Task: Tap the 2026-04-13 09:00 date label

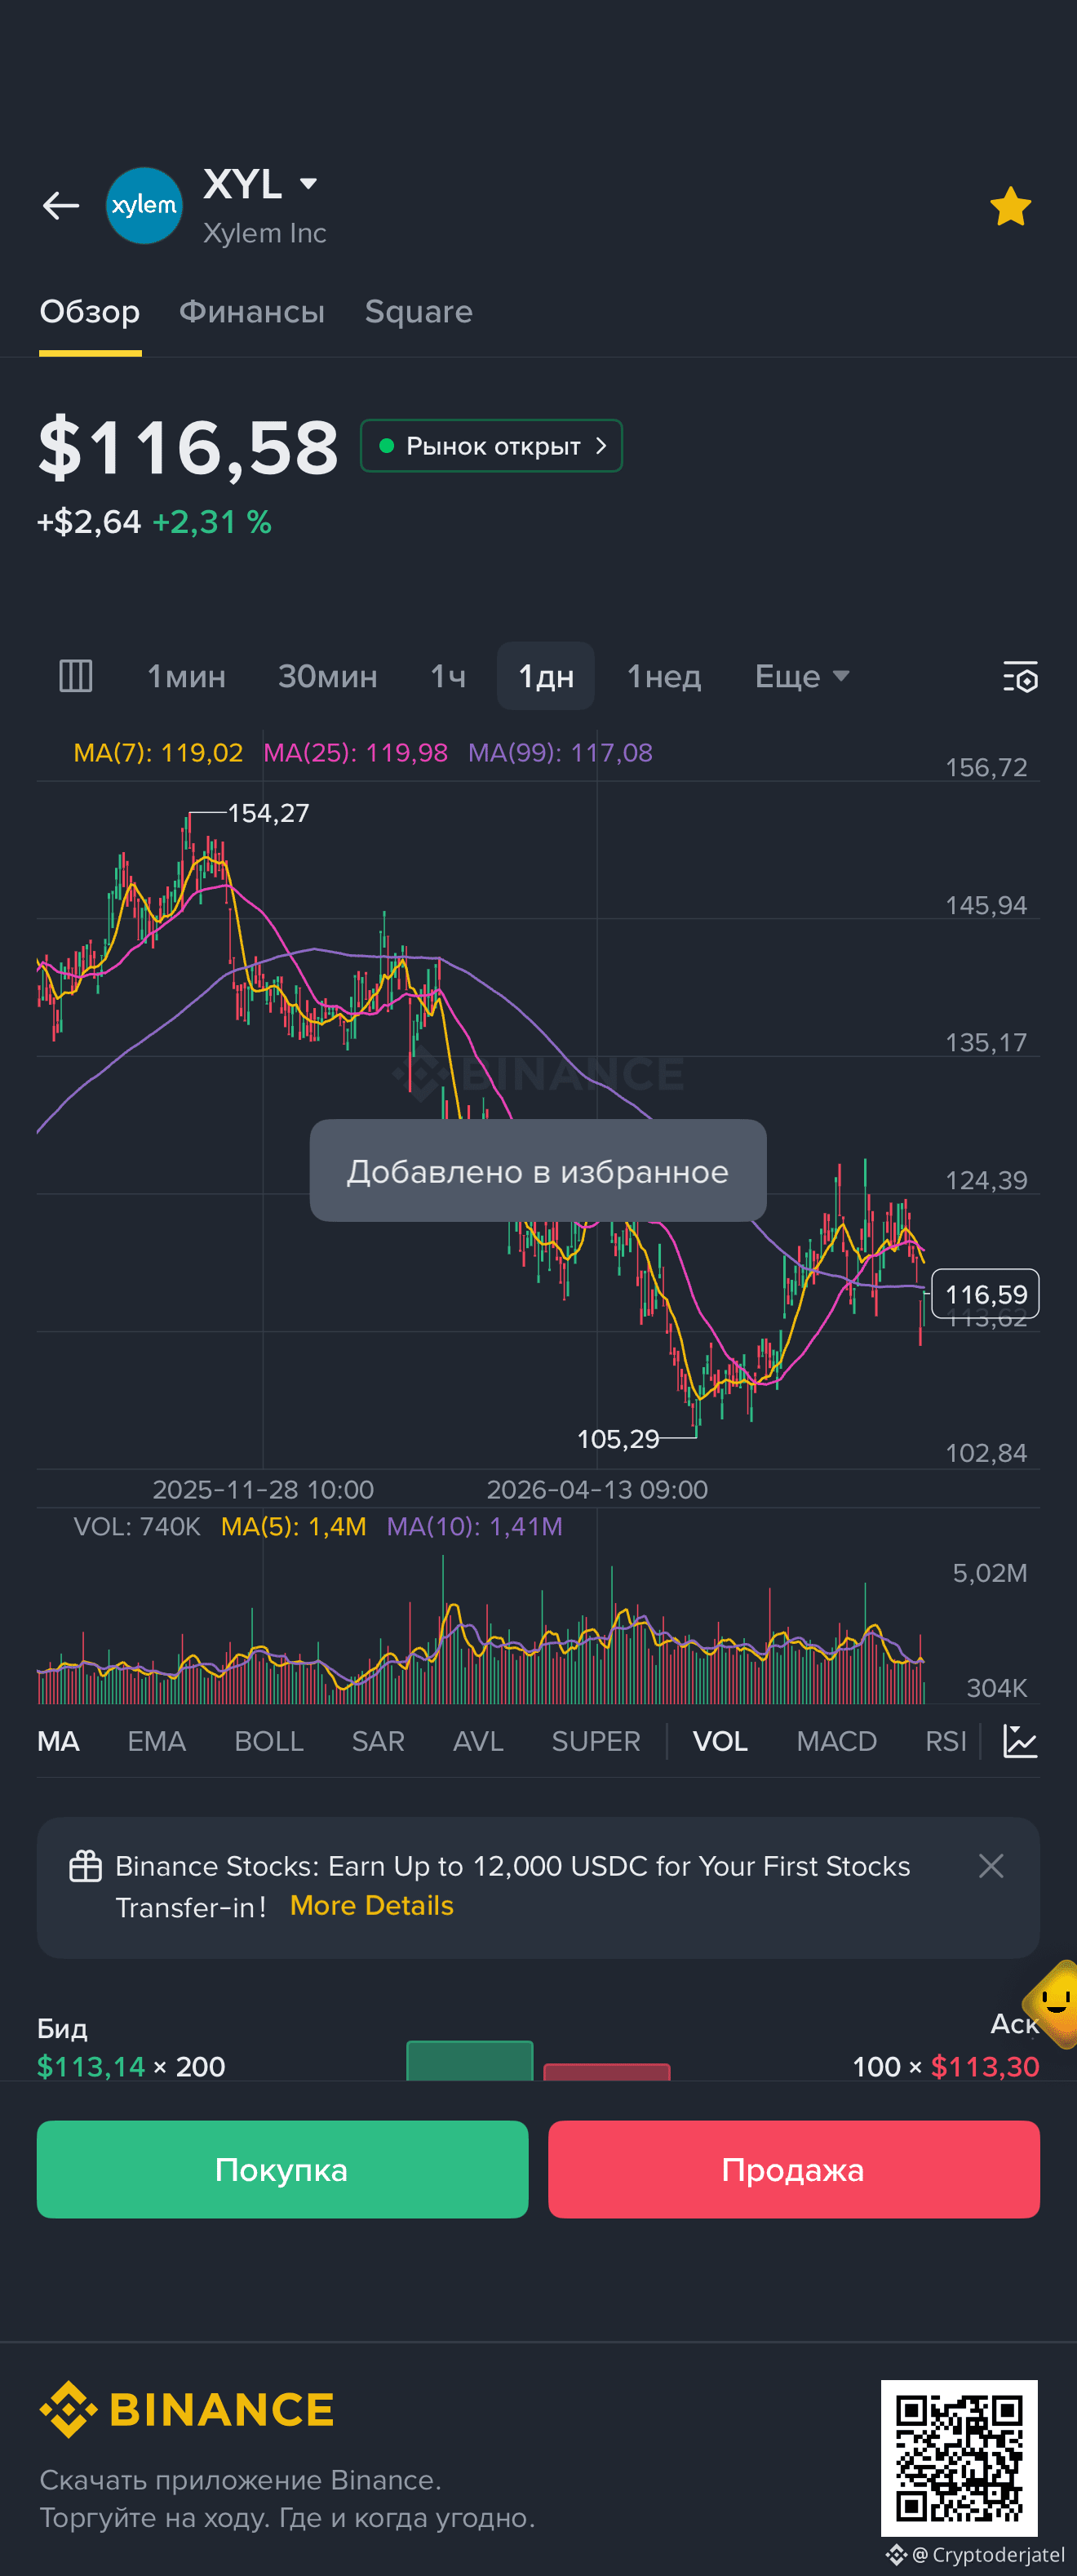Action: [597, 1490]
